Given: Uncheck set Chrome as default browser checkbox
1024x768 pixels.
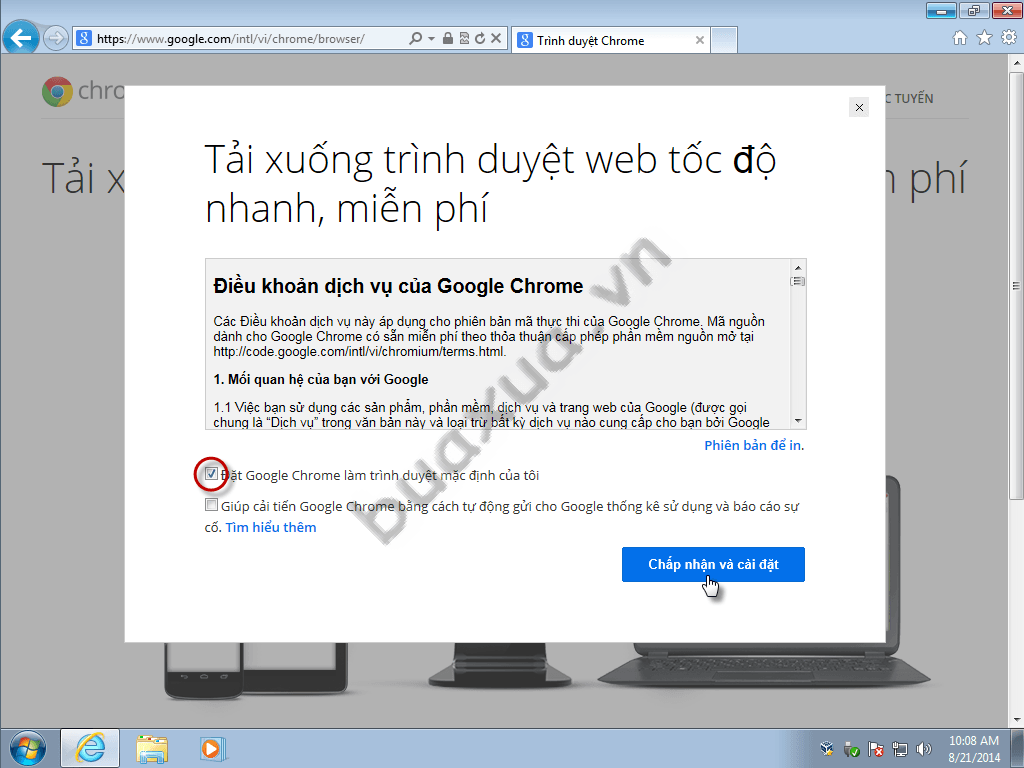Looking at the screenshot, I should (211, 474).
